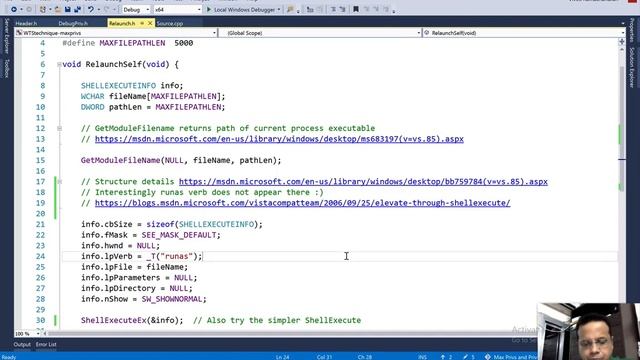Click the Find in Files toolbar icon
Image resolution: width=640 pixels, height=360 pixels.
coord(290,9)
